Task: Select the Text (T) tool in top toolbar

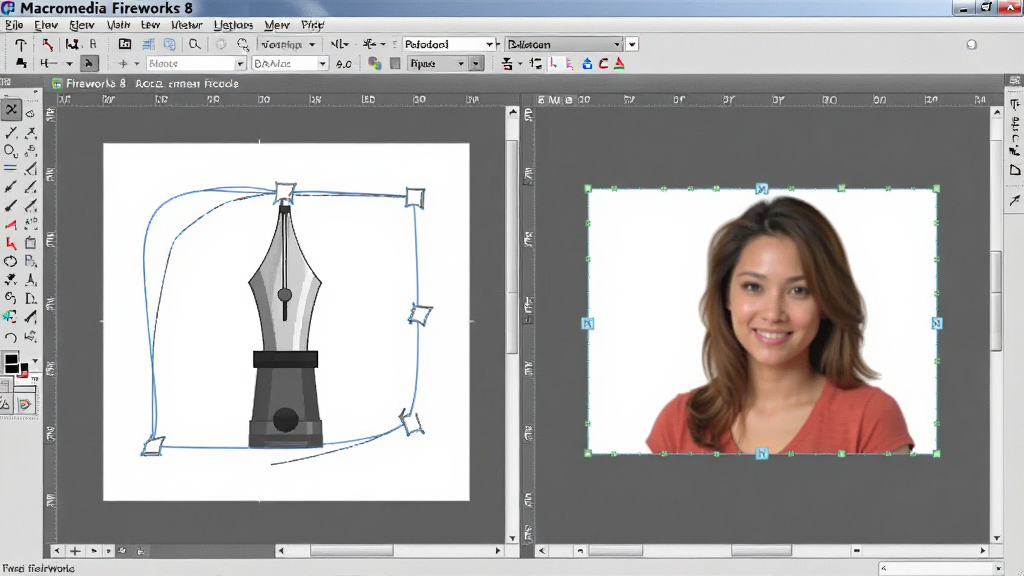Action: 20,44
